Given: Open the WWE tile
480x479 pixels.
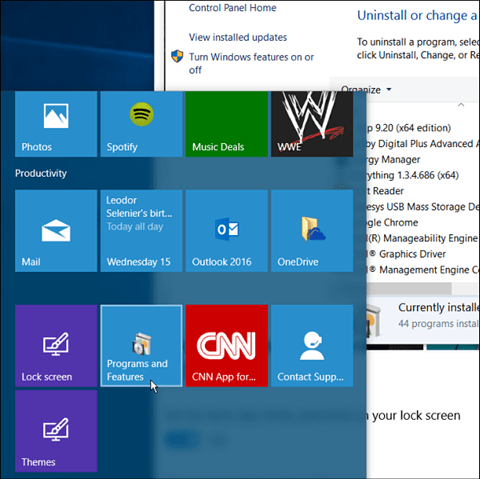Looking at the screenshot, I should (x=312, y=124).
